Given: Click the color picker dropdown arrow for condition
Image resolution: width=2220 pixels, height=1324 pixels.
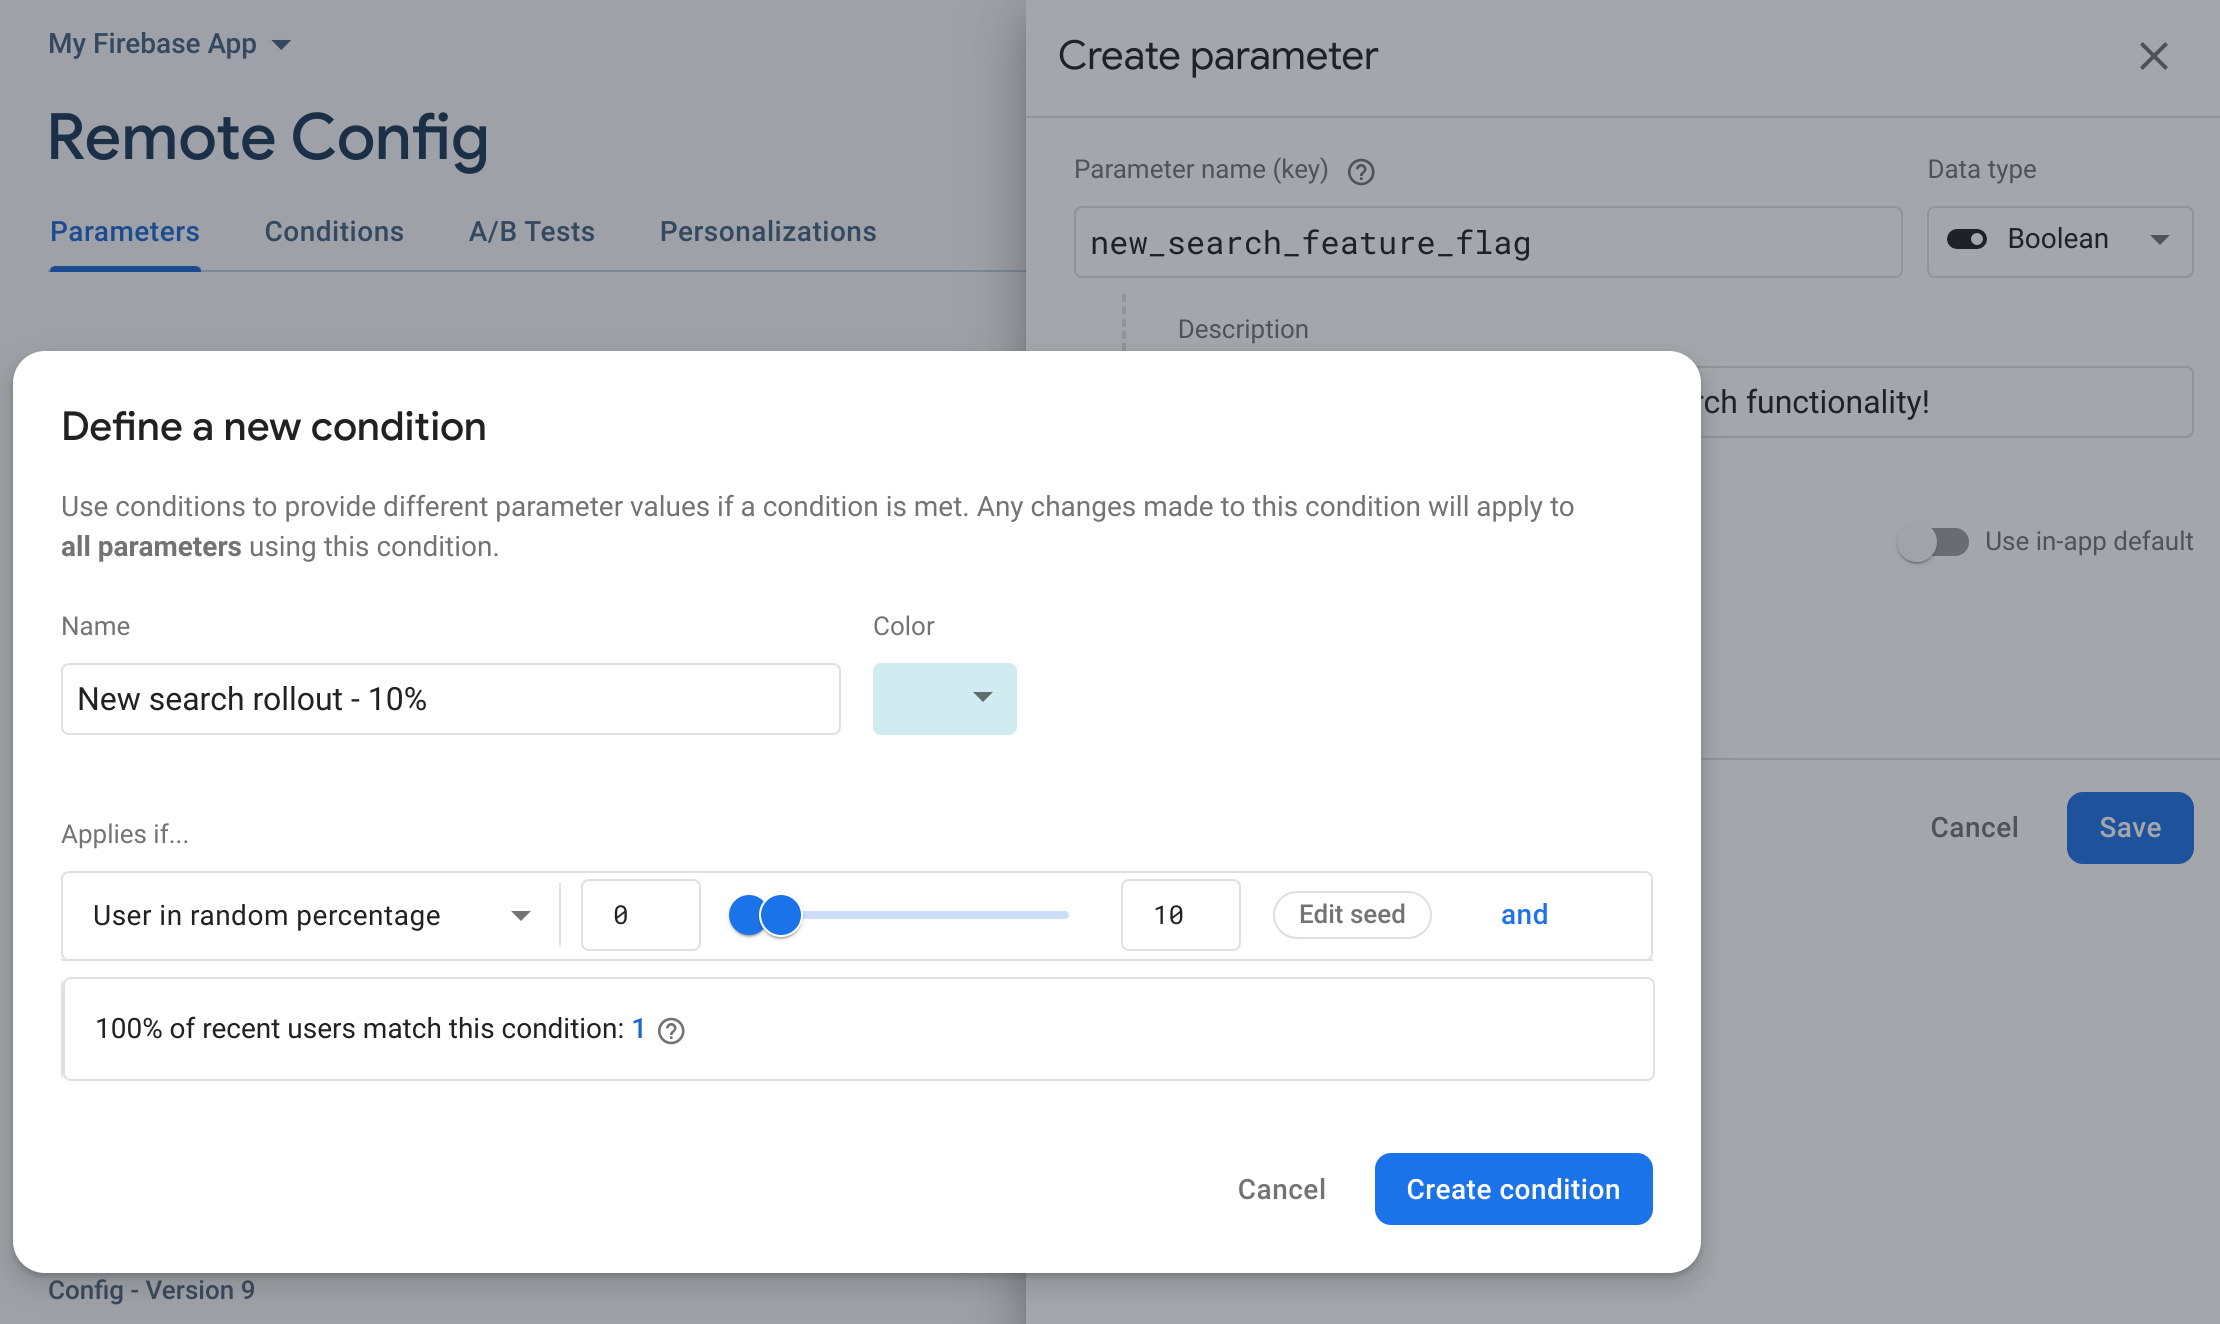Looking at the screenshot, I should click(980, 697).
